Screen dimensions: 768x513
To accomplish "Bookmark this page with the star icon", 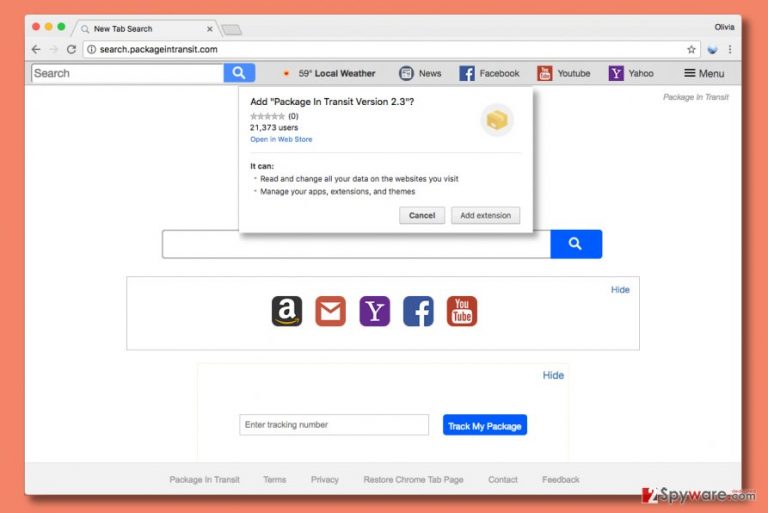I will [691, 49].
